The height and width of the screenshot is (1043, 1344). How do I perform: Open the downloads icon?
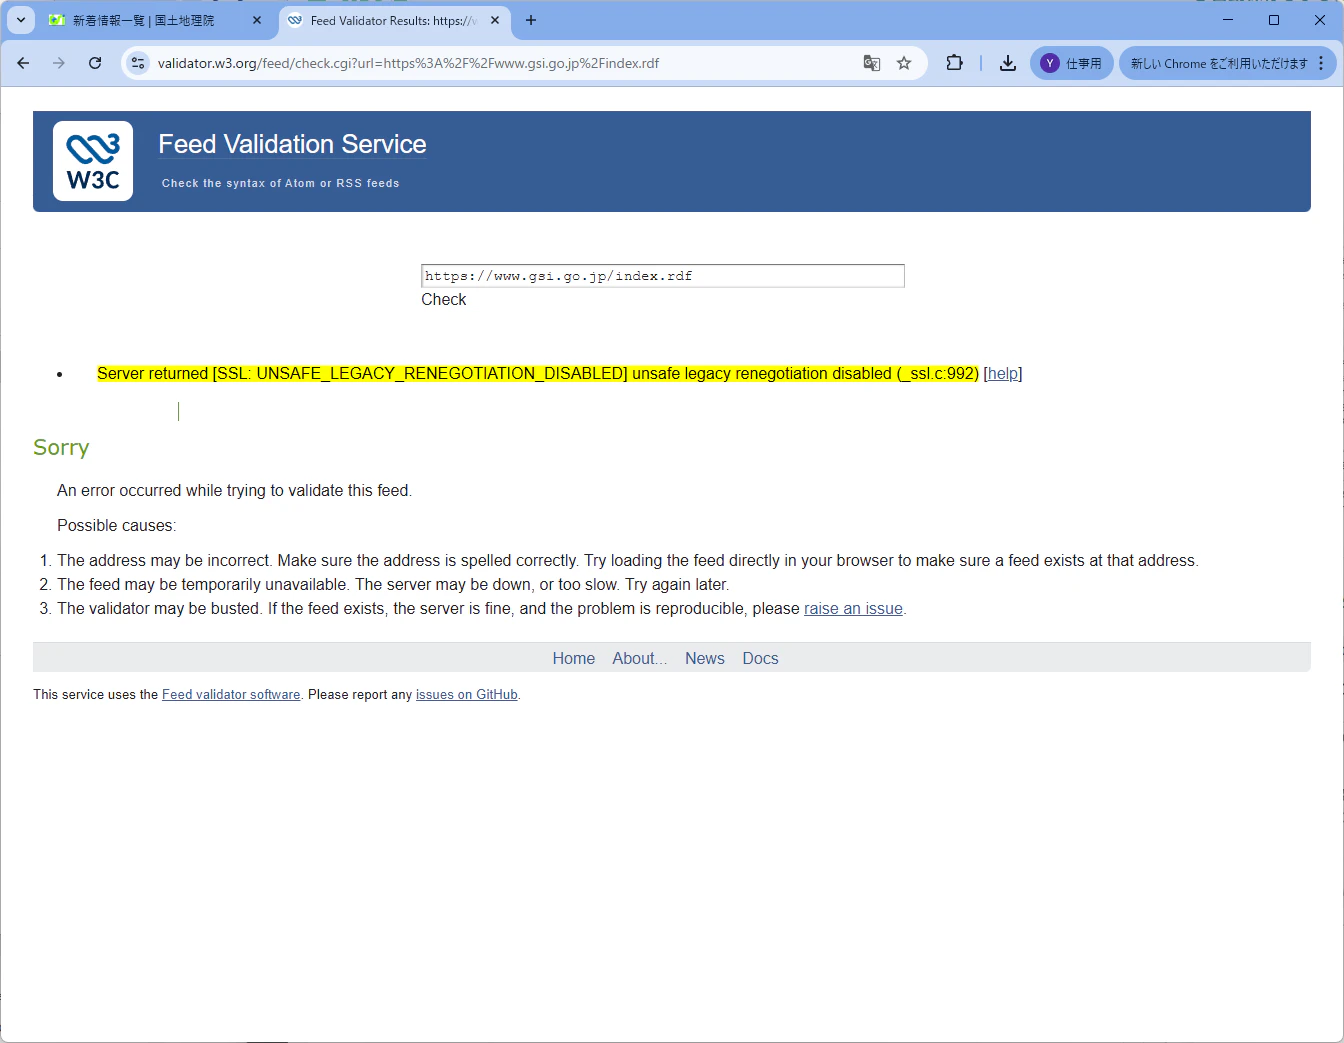click(x=1008, y=63)
